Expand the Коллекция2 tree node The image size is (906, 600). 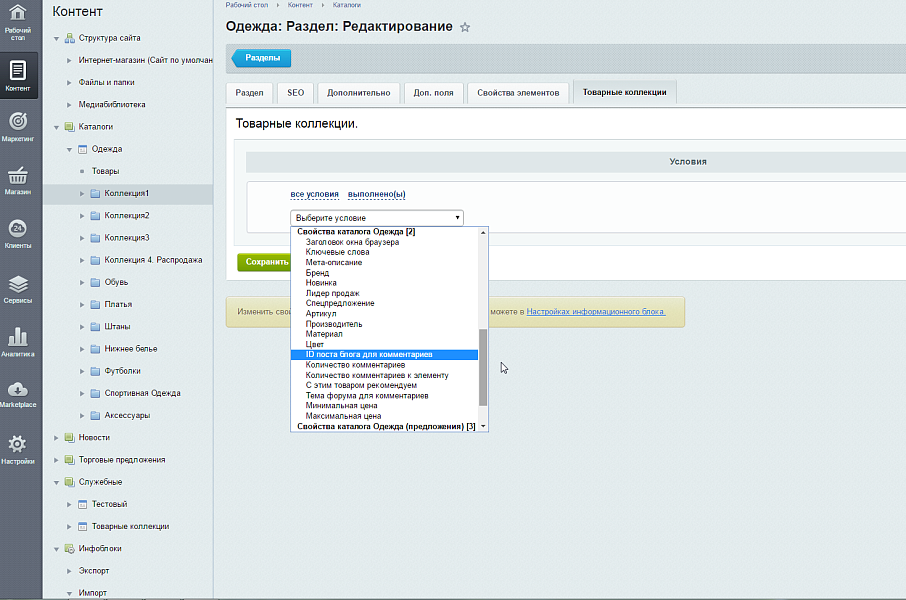coord(81,216)
